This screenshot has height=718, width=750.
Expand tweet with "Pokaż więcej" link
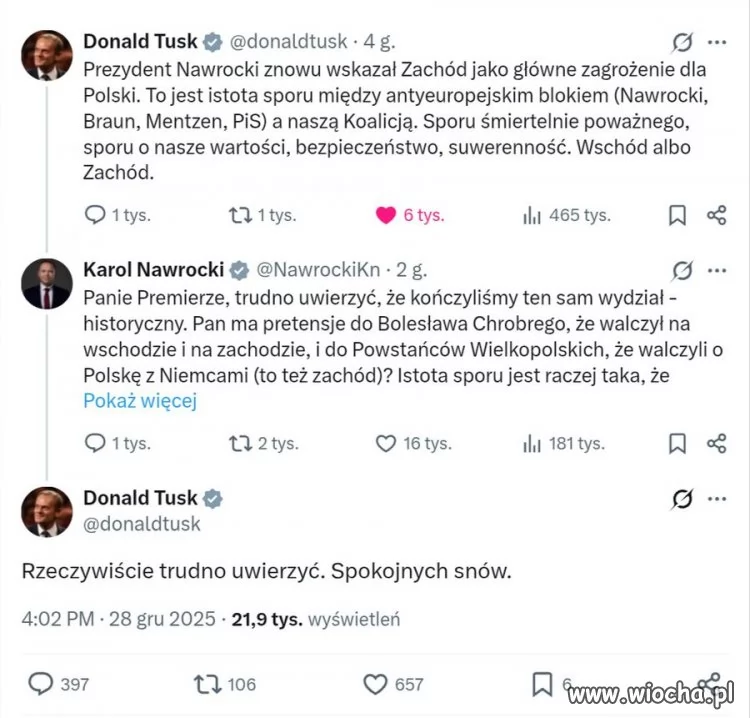[x=140, y=401]
